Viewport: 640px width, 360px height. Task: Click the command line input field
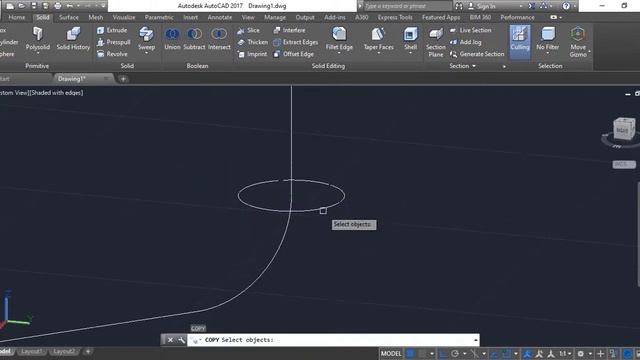click(x=333, y=340)
